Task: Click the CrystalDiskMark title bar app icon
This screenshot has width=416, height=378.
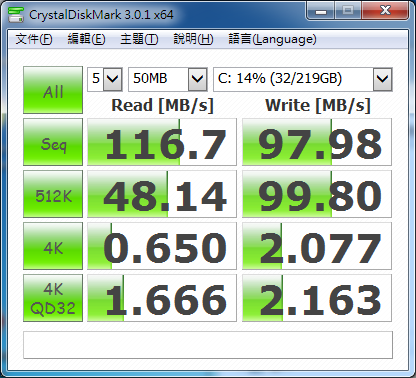Action: click(16, 14)
